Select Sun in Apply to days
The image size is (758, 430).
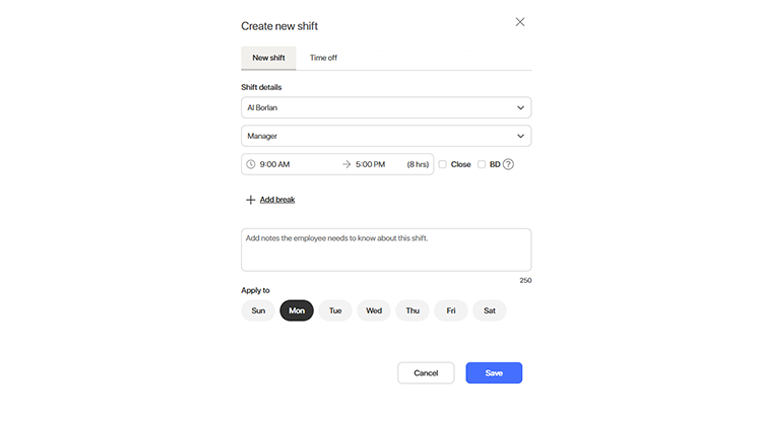(x=258, y=311)
